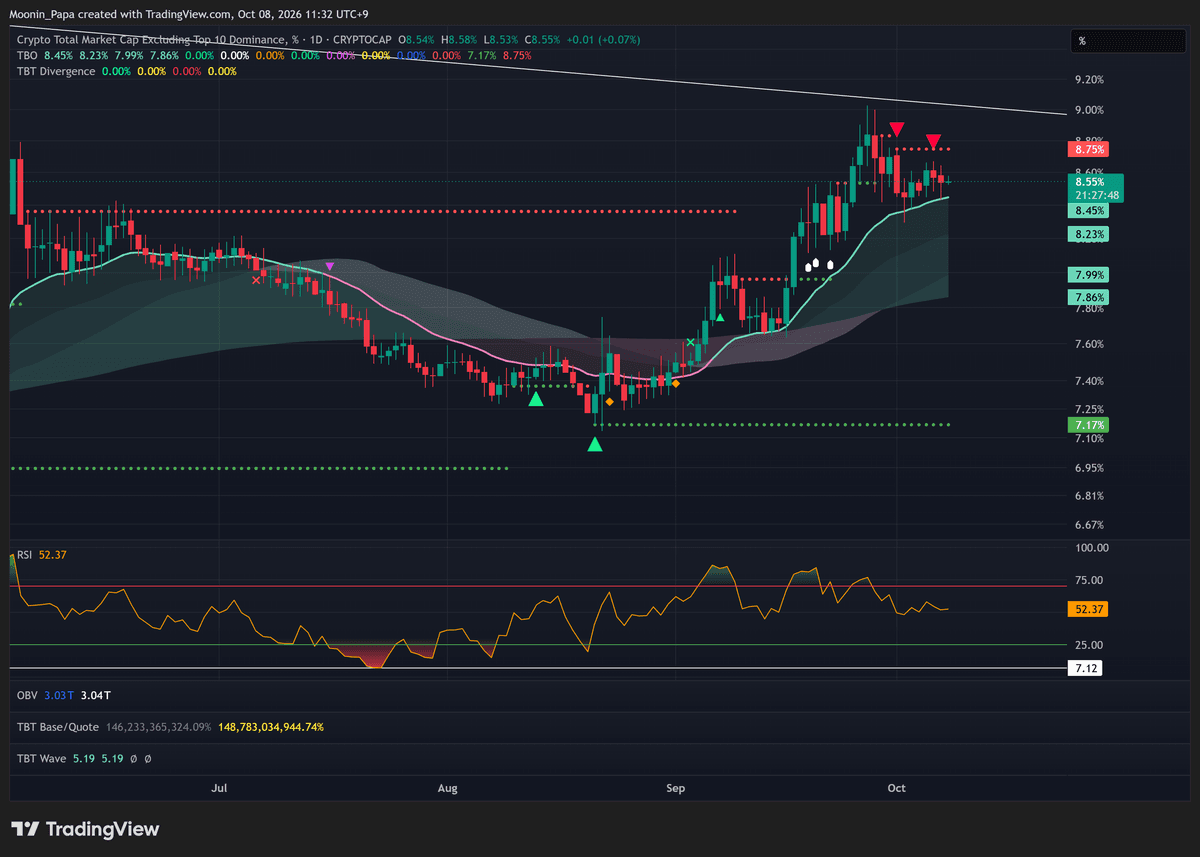Click the leftmost white marker in mid-September
This screenshot has height=857, width=1200.
point(808,267)
